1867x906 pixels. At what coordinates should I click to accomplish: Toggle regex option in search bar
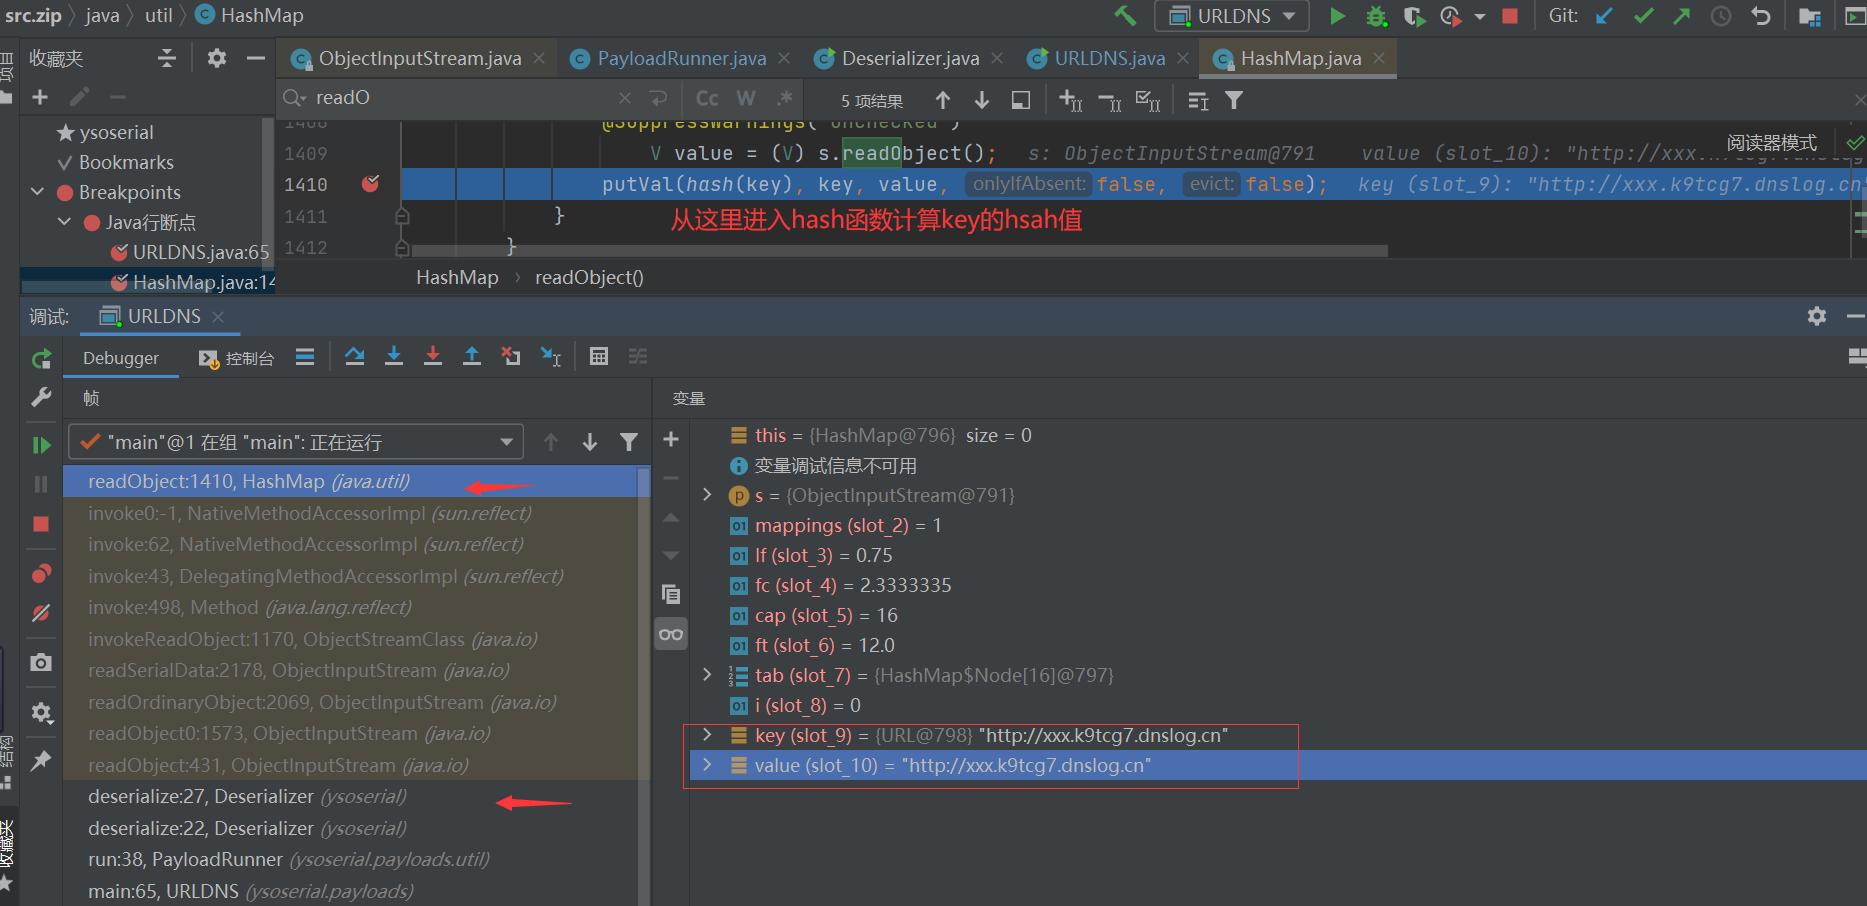[785, 98]
